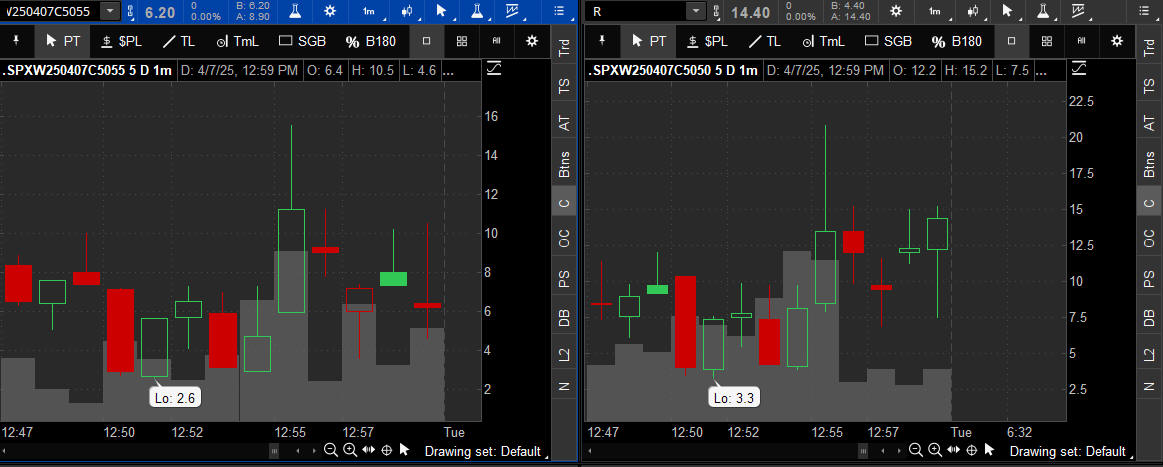
Task: Select TmL tool in right chart
Action: pos(823,42)
